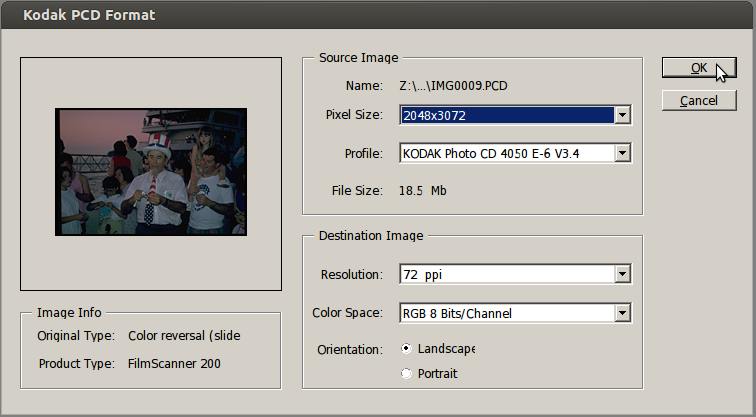Click the RGB 8 Bits/Channel field
The width and height of the screenshot is (756, 417).
coord(506,313)
